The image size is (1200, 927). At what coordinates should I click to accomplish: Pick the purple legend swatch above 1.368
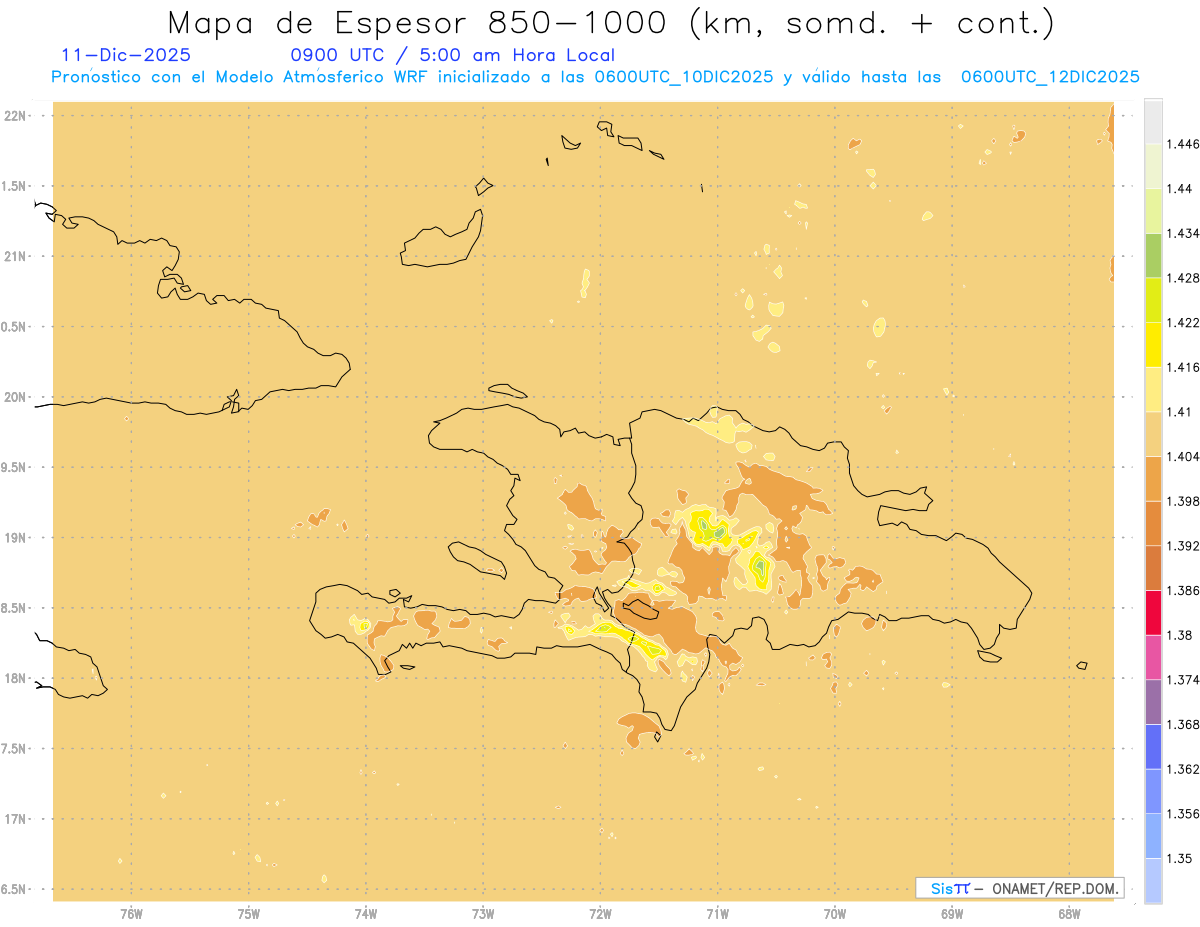point(1153,701)
